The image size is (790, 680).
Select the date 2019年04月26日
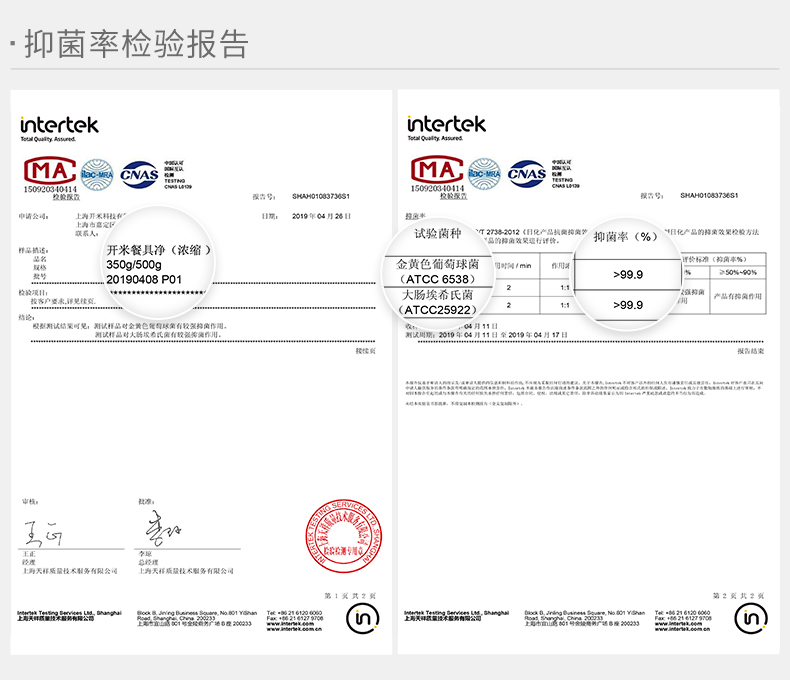(321, 216)
